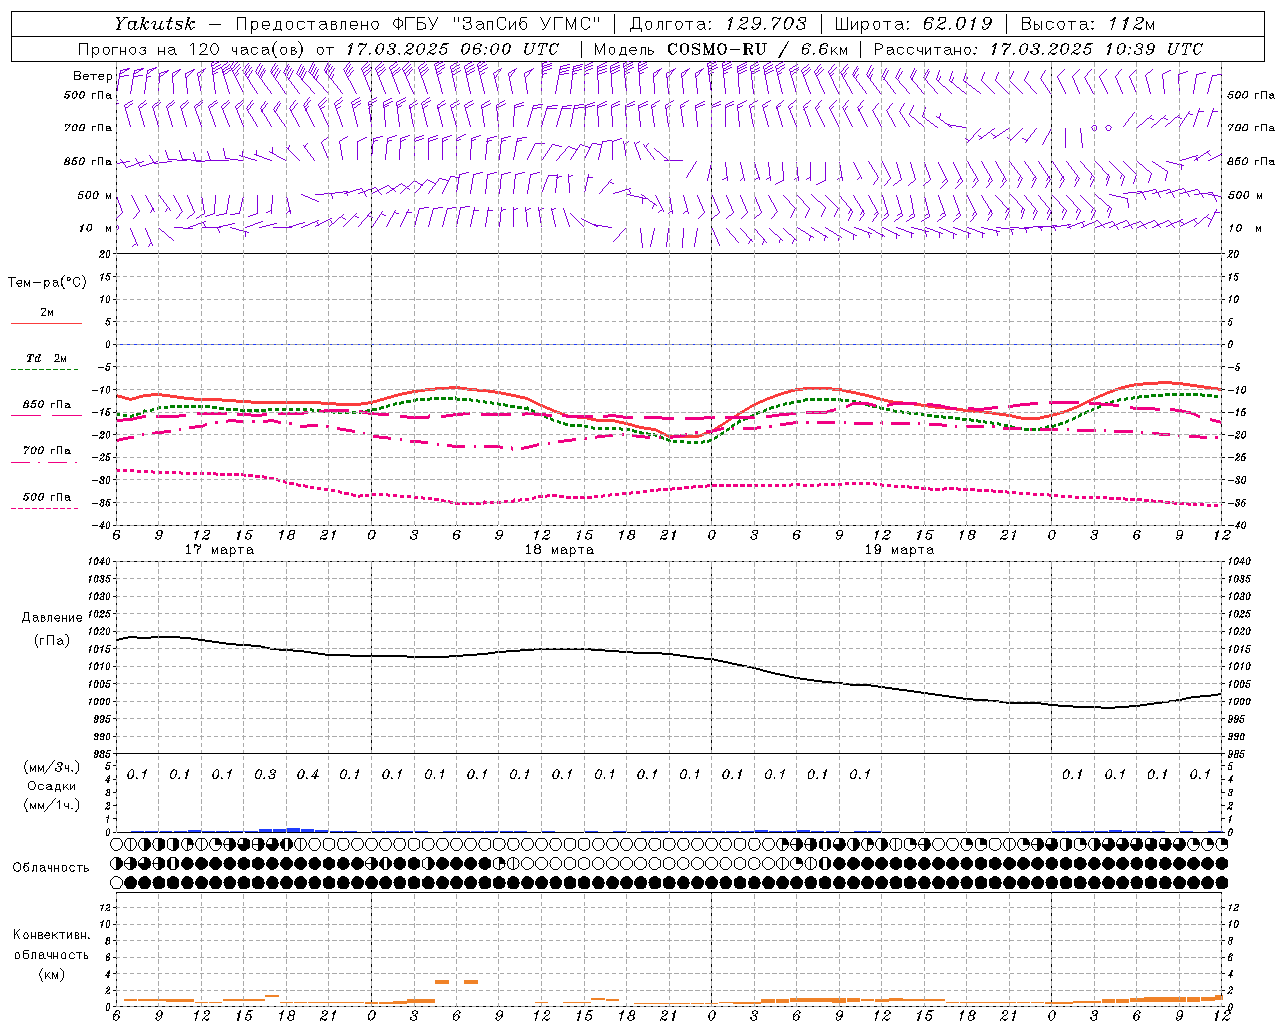Click the Рассчитано: 17.03.2025 10:39 UTC text
This screenshot has height=1024, width=1280.
tap(1038, 49)
